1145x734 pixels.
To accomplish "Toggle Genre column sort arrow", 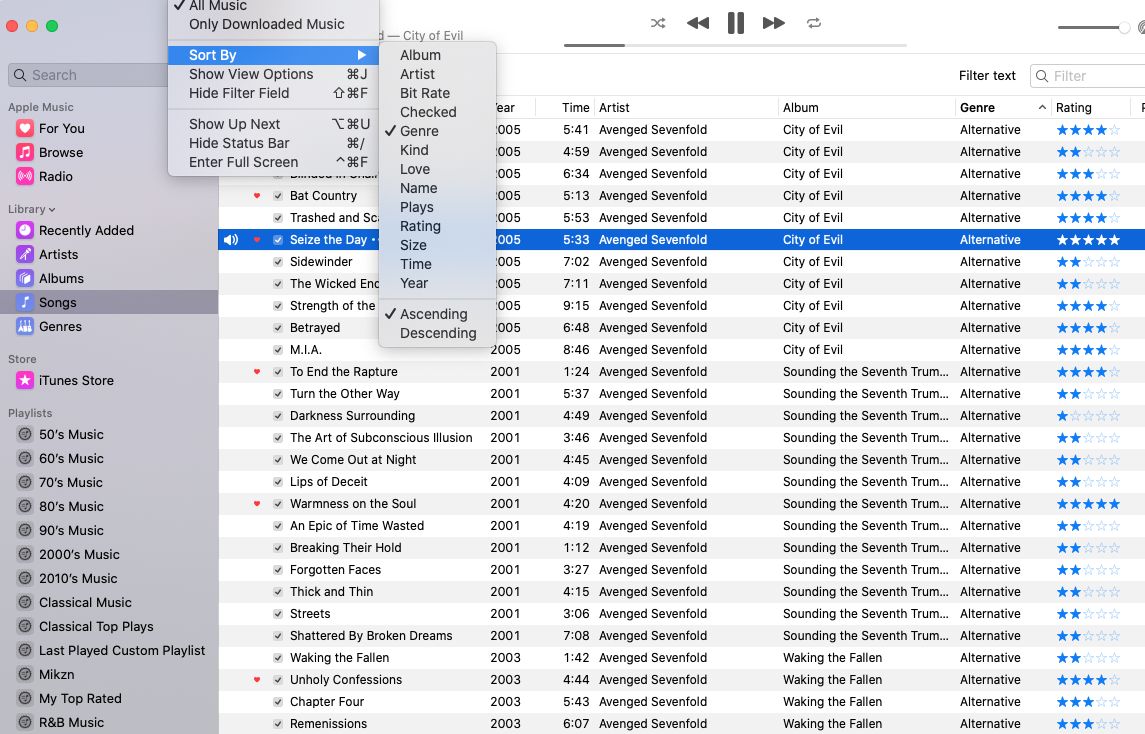I will click(x=1041, y=107).
